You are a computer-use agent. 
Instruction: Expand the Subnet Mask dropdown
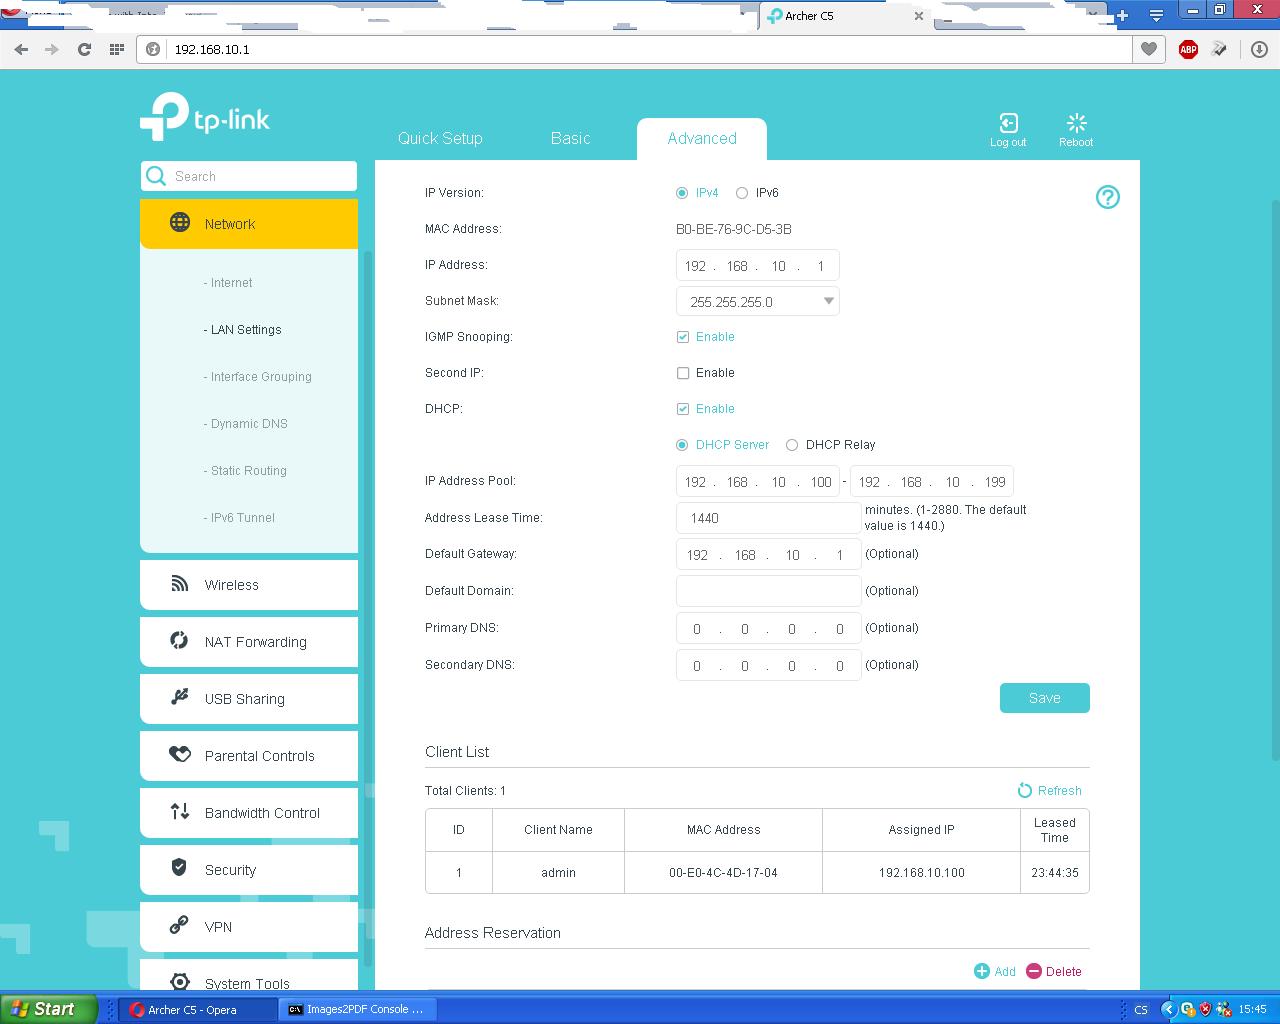coord(828,301)
